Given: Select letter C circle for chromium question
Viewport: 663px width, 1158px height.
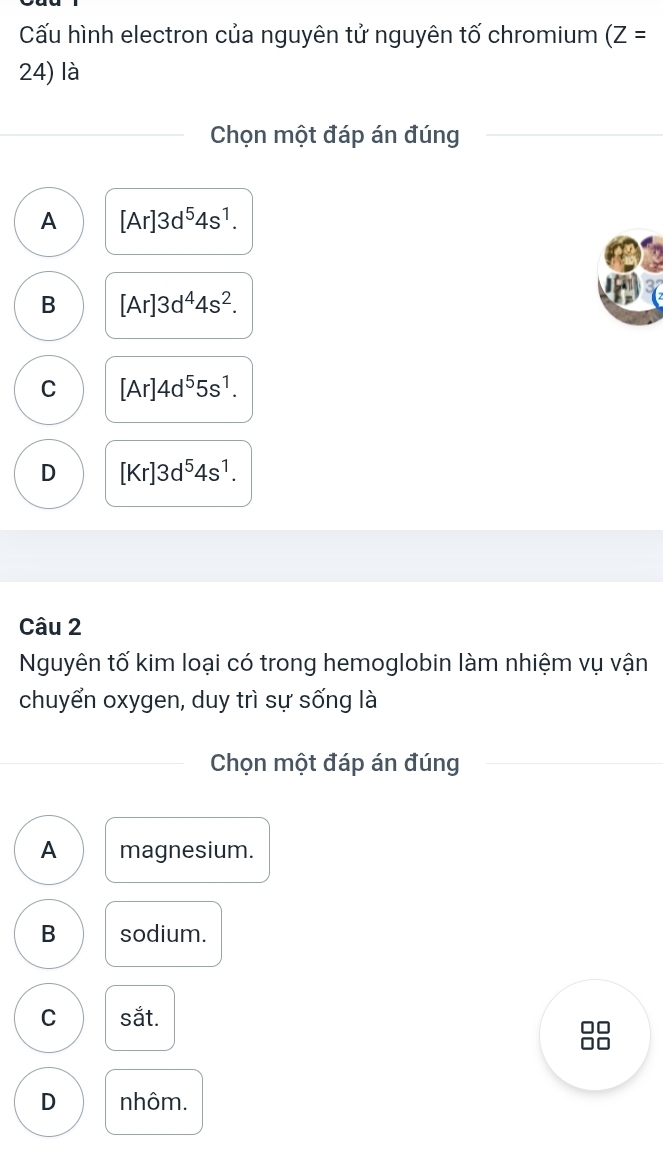Looking at the screenshot, I should coord(49,390).
